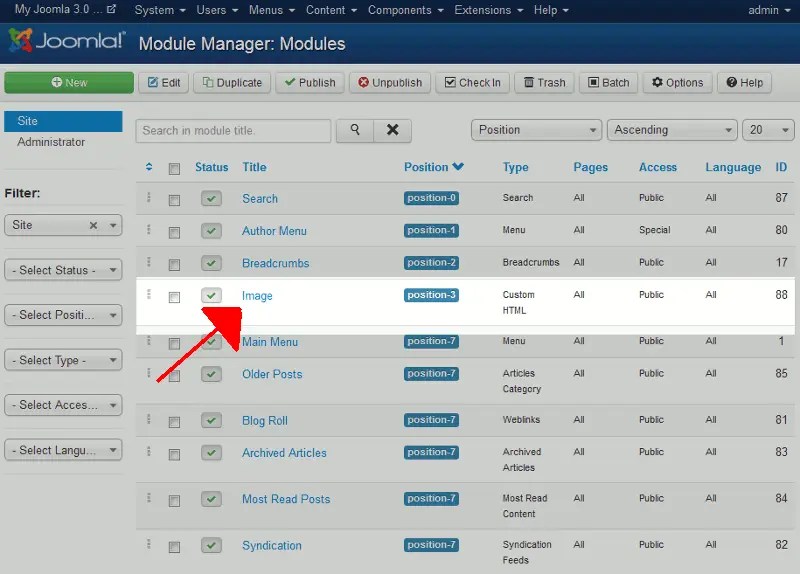Toggle published status of Most Read Posts
The height and width of the screenshot is (574, 800).
pyautogui.click(x=211, y=499)
